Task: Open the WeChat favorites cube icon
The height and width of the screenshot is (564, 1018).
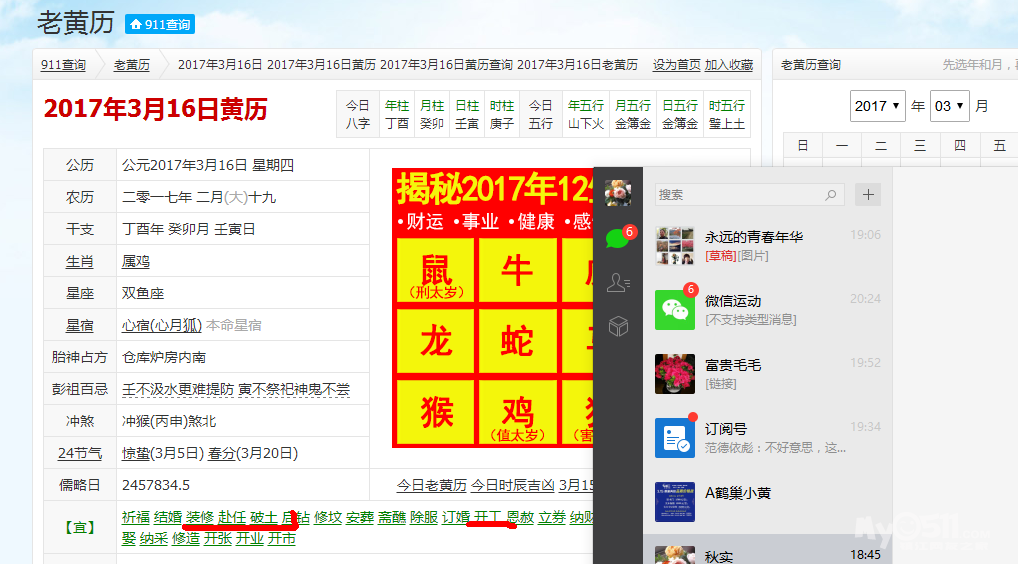Action: coord(619,326)
